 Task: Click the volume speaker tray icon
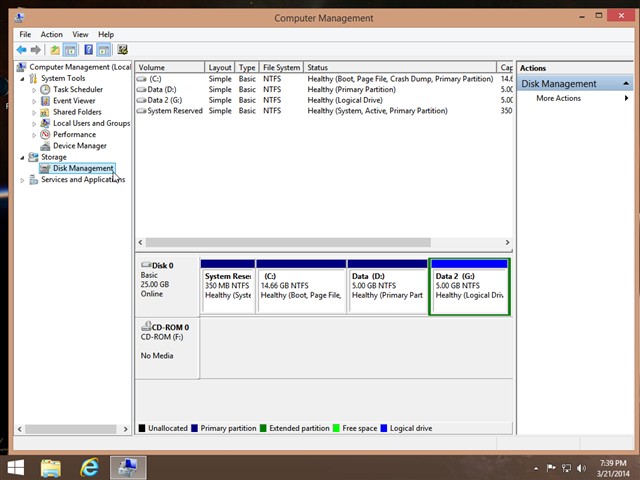582,468
